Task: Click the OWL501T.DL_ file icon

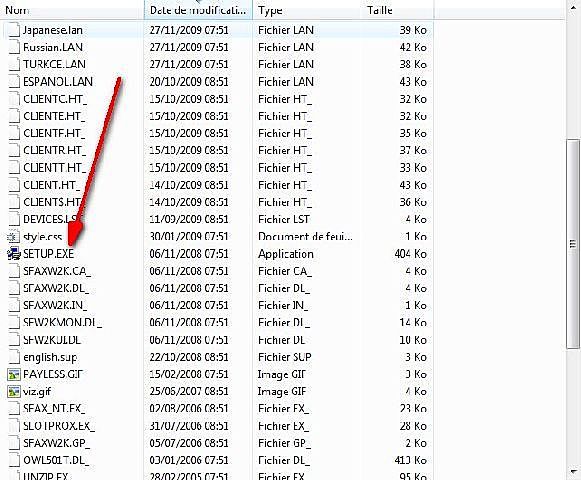Action: tap(14, 460)
